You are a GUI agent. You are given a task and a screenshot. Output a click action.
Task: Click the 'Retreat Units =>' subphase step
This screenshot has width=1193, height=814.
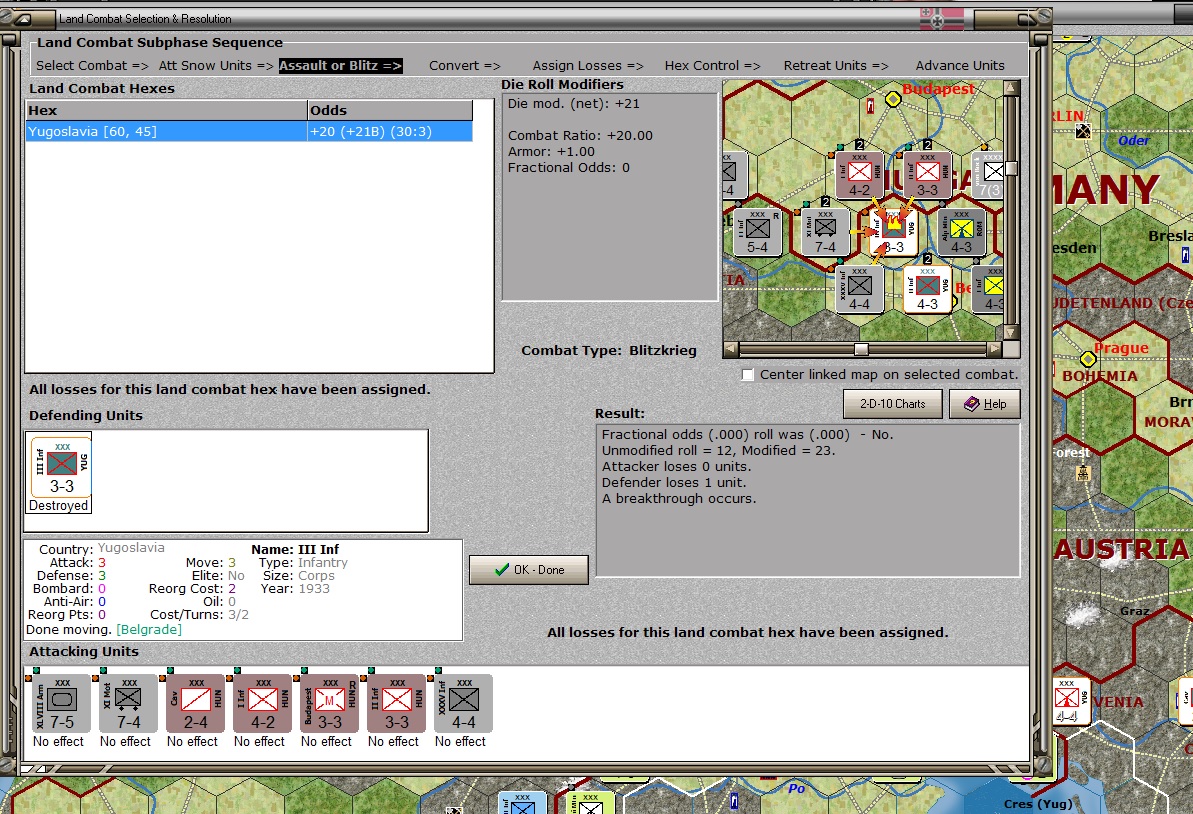pos(835,65)
